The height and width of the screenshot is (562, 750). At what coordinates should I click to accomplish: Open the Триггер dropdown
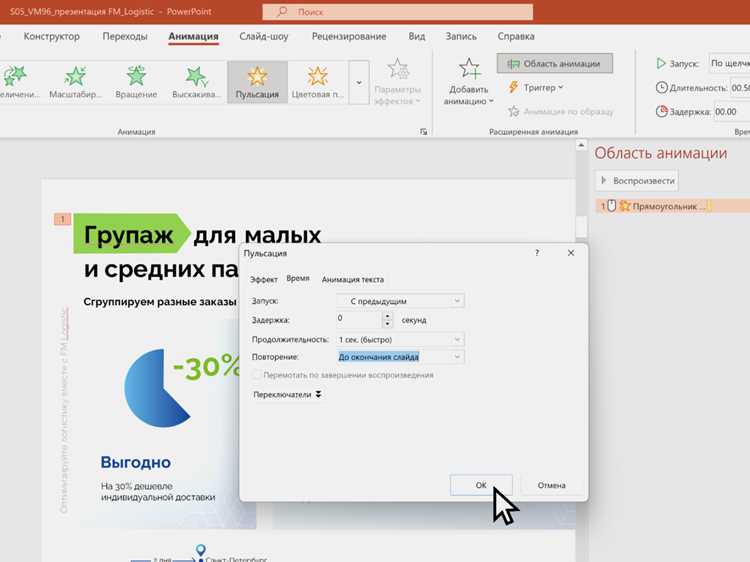[x=536, y=88]
